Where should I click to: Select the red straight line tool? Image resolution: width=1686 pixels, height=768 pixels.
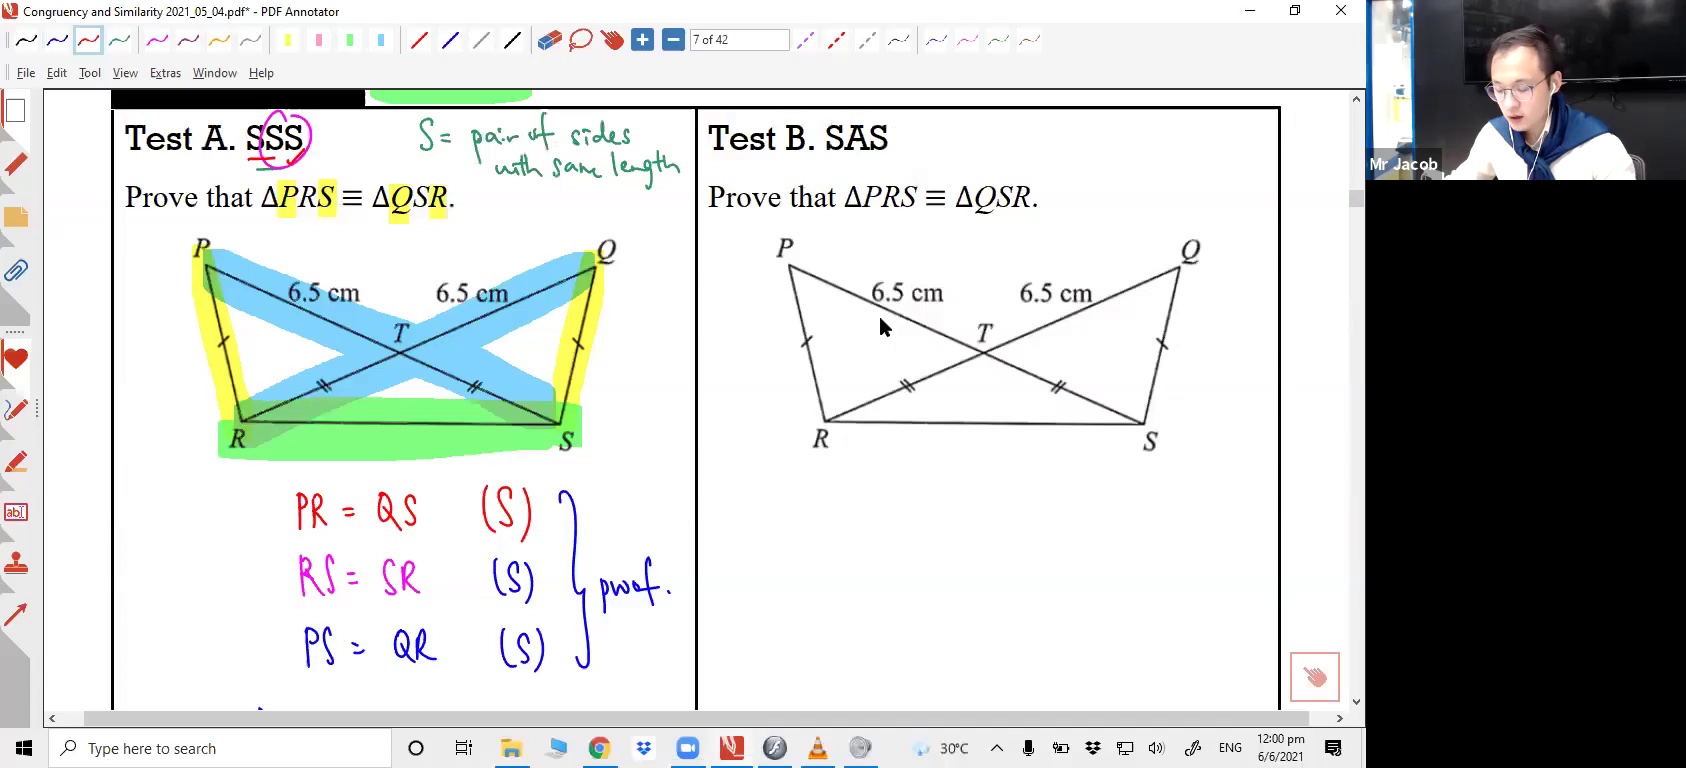(x=419, y=41)
